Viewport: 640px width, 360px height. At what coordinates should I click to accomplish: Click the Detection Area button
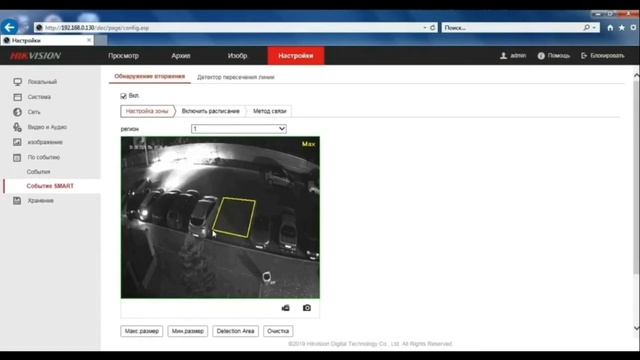coord(236,331)
